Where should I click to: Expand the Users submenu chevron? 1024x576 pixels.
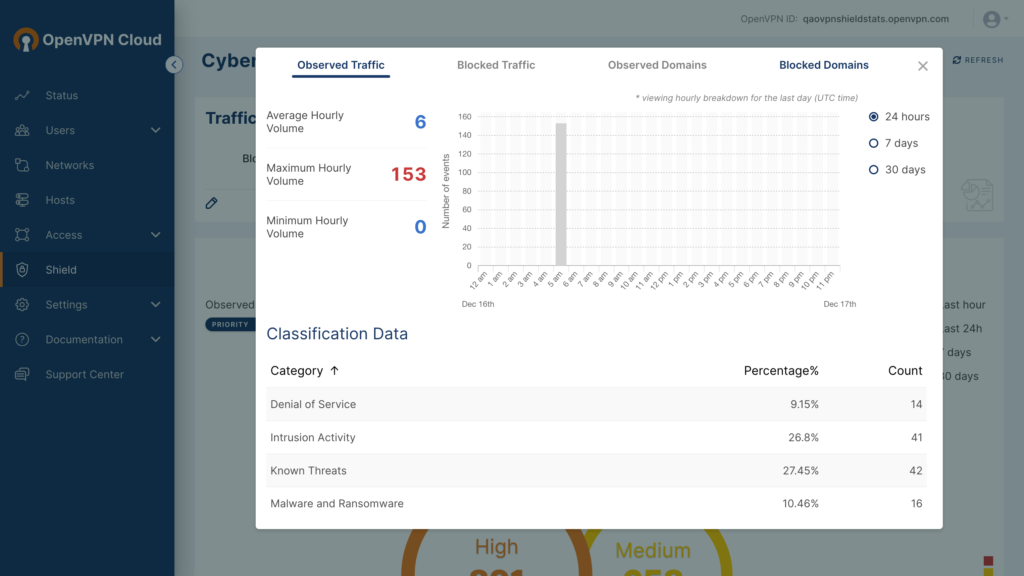click(x=155, y=130)
